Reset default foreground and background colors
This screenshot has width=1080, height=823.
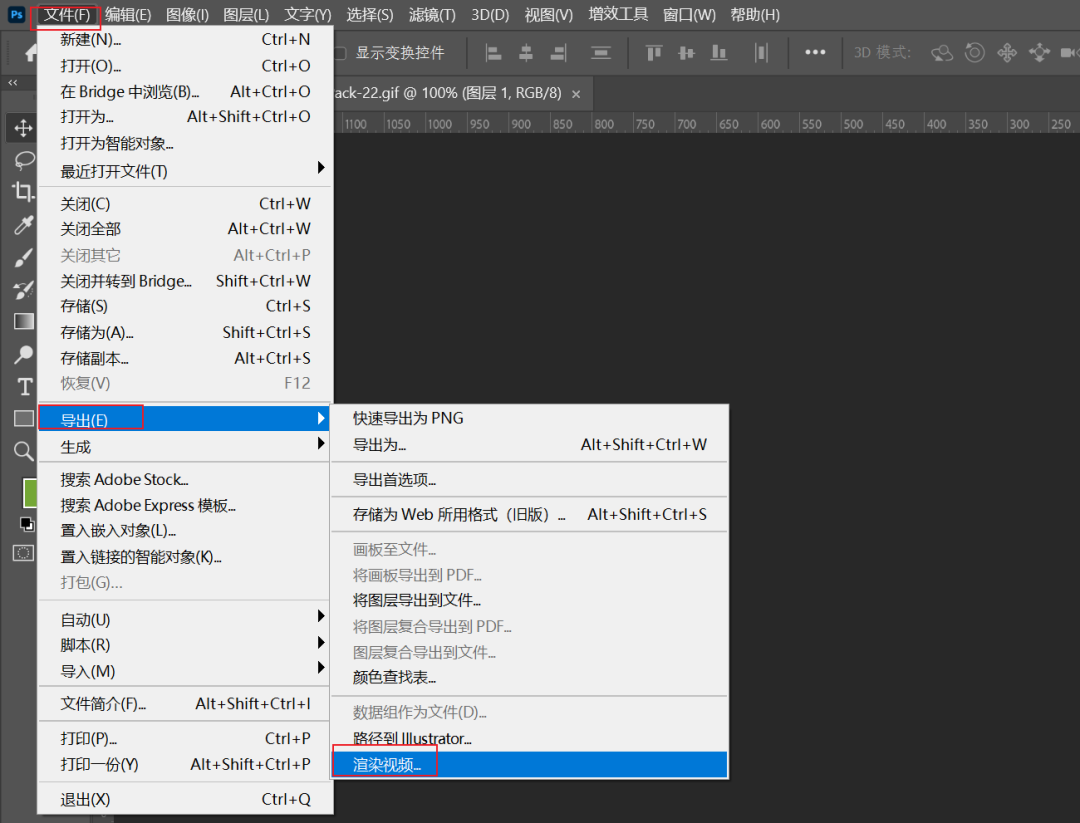point(26,524)
